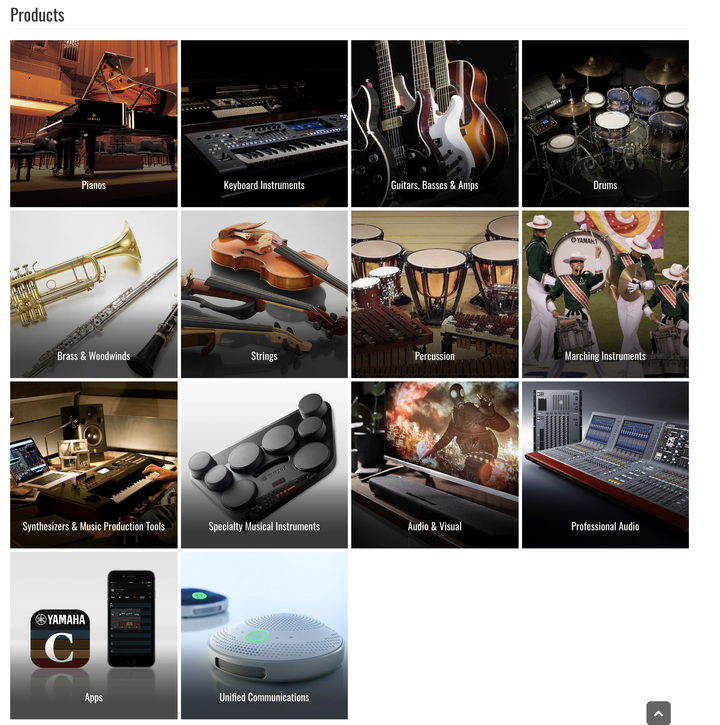Click the scroll-to-top chevron button

(x=658, y=713)
